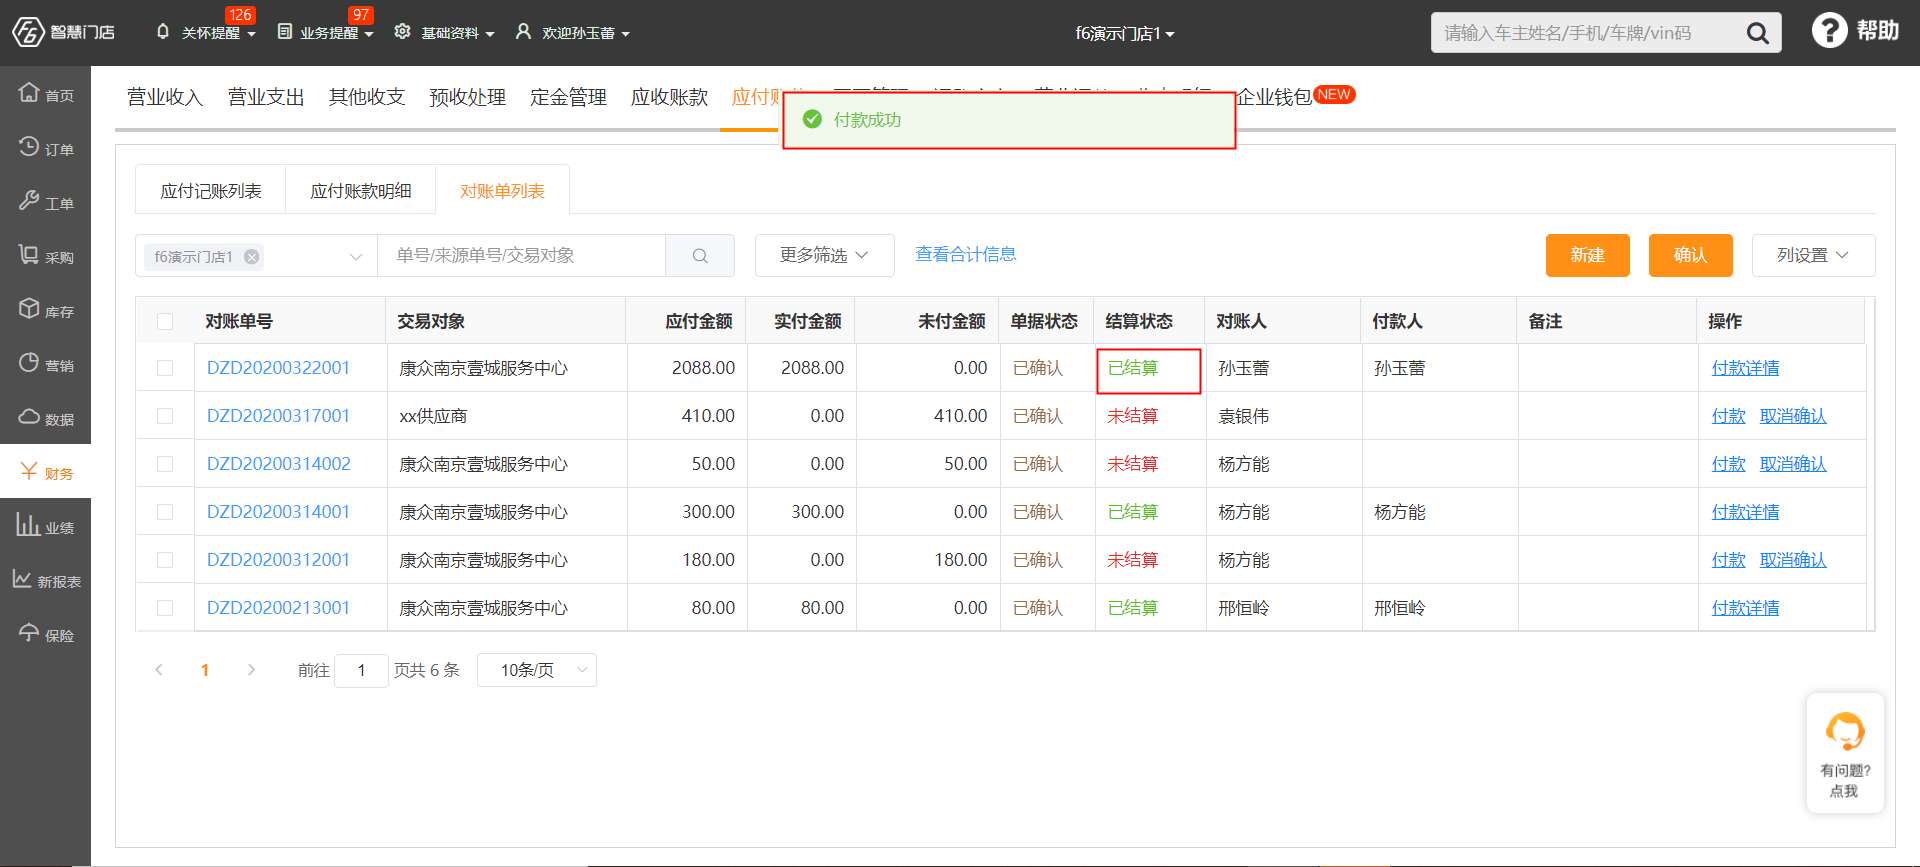Open the 工单 work order sidebar item
Viewport: 1920px width, 867px height.
pos(45,202)
